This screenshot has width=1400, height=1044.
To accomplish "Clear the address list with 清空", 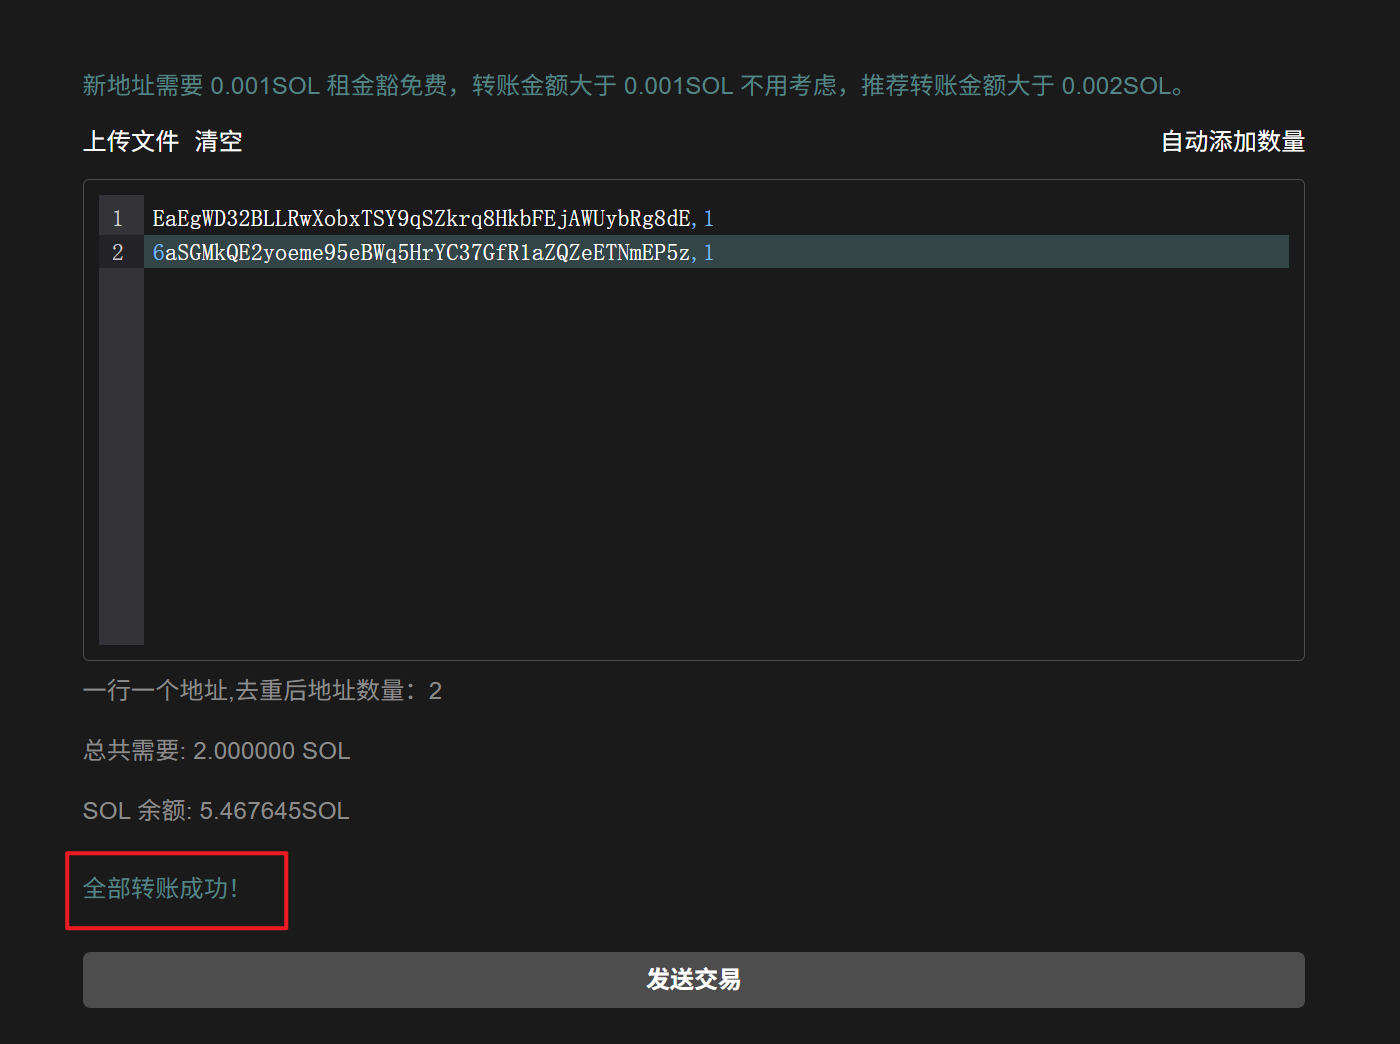I will click(218, 141).
